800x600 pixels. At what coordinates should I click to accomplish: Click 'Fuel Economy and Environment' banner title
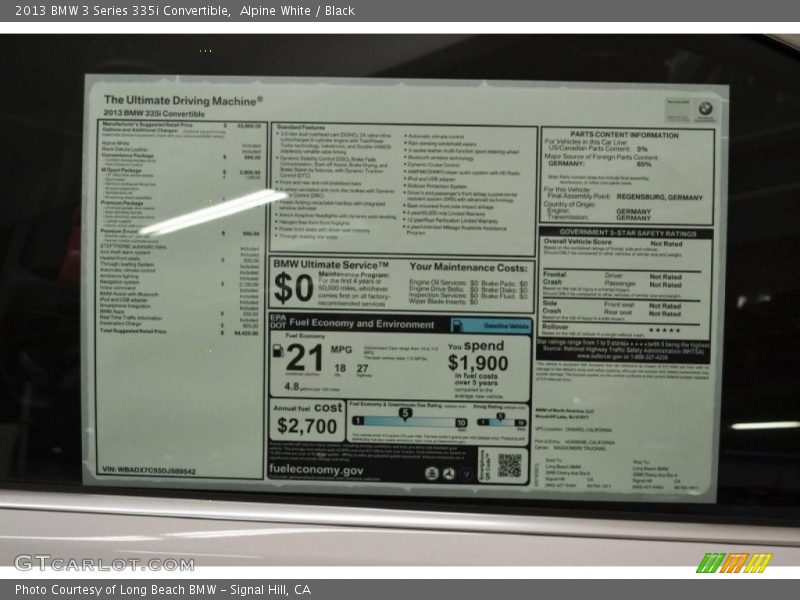point(362,323)
